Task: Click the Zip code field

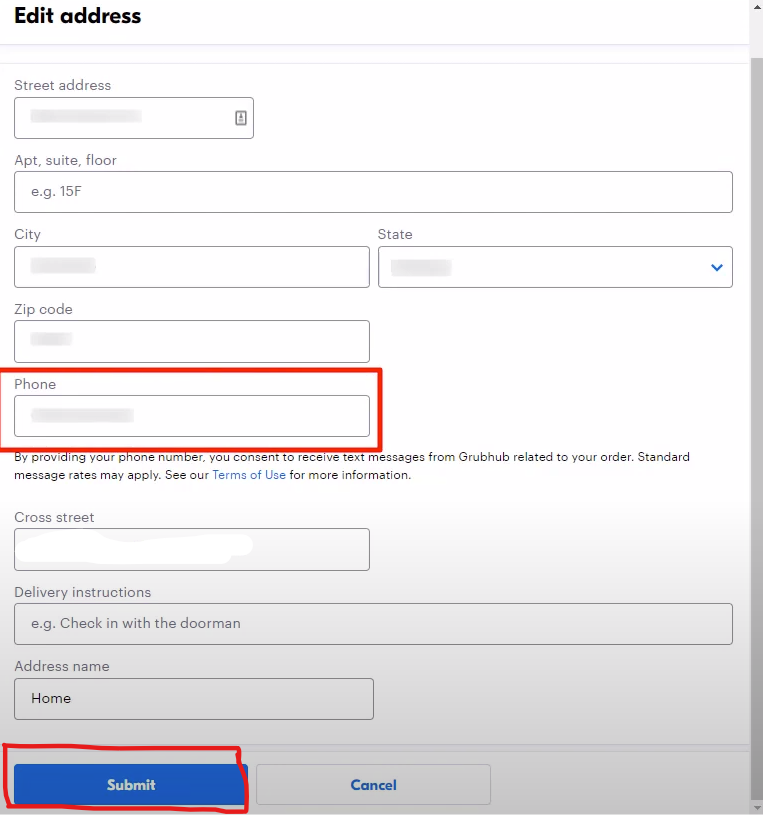Action: [192, 341]
